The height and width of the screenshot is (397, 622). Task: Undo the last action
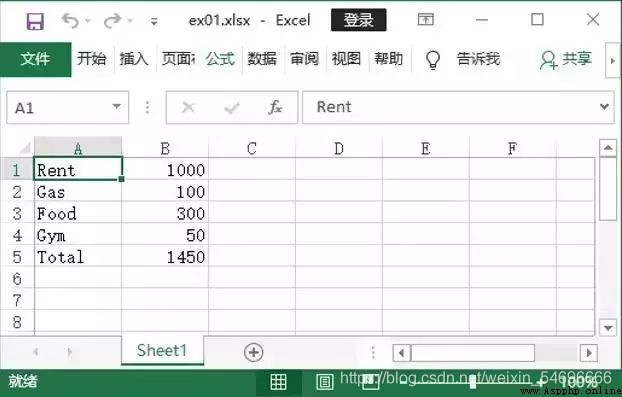click(x=70, y=20)
